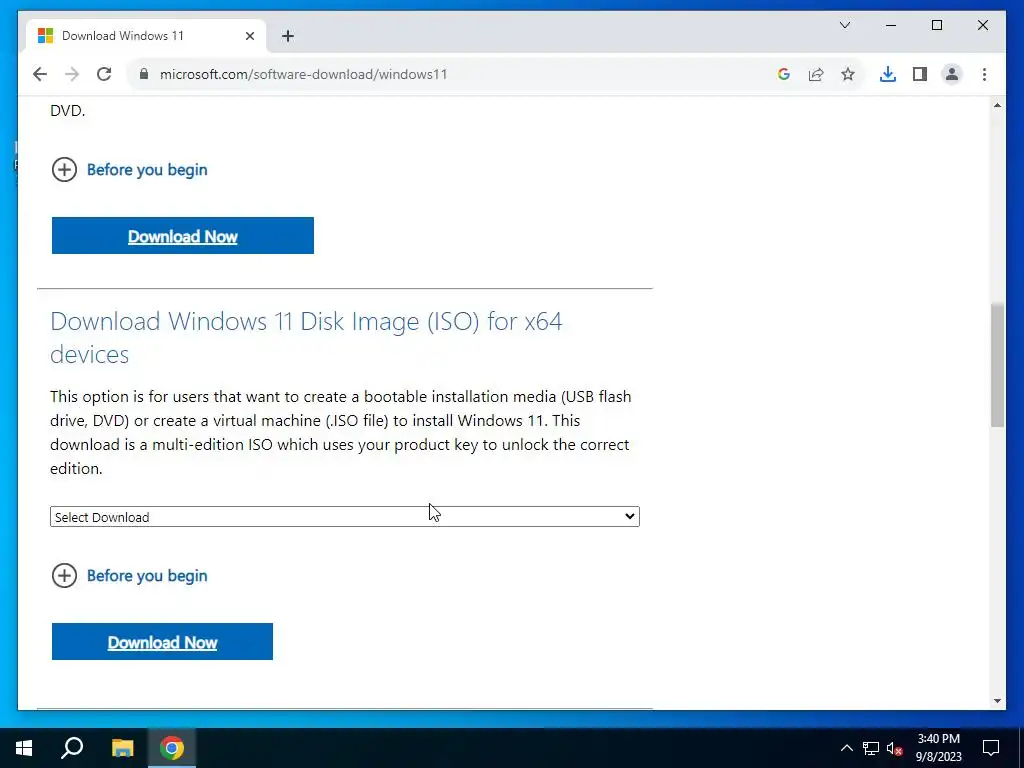The image size is (1024, 768).
Task: Click the Chrome taskbar icon
Action: 172,748
